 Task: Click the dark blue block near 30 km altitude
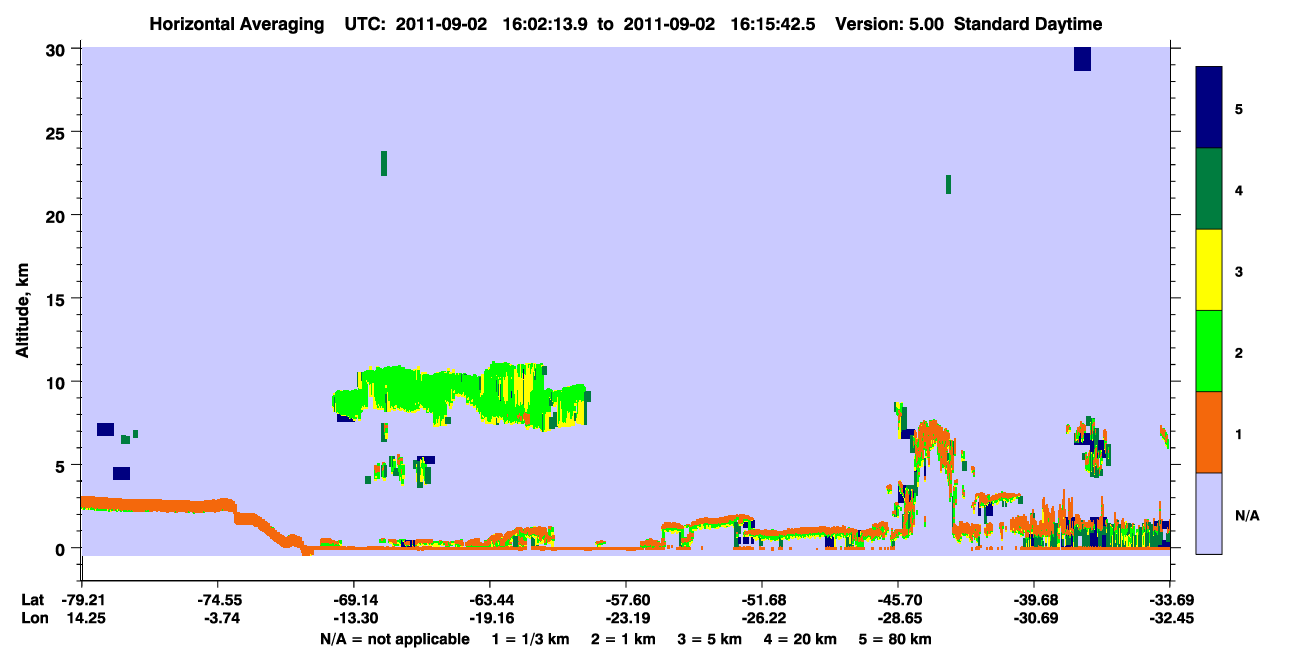(x=1082, y=59)
